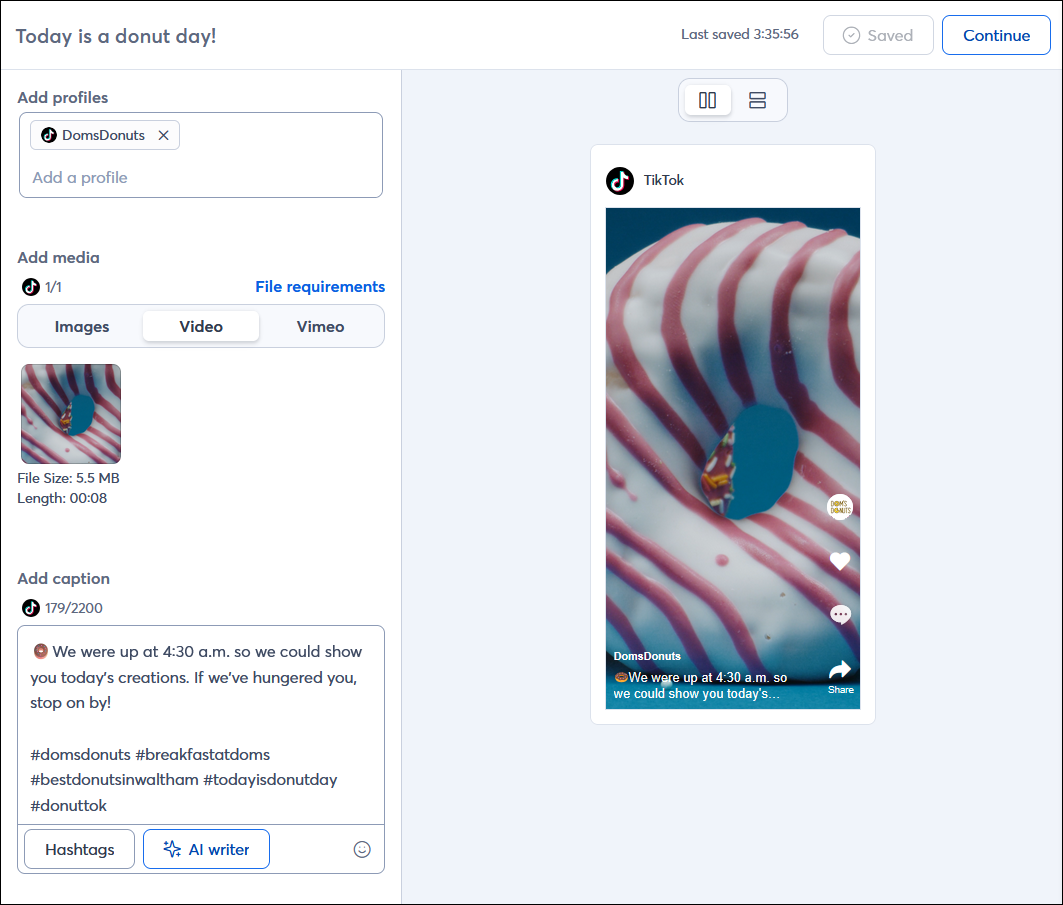Launch the AI writer
The width and height of the screenshot is (1063, 905).
click(206, 849)
